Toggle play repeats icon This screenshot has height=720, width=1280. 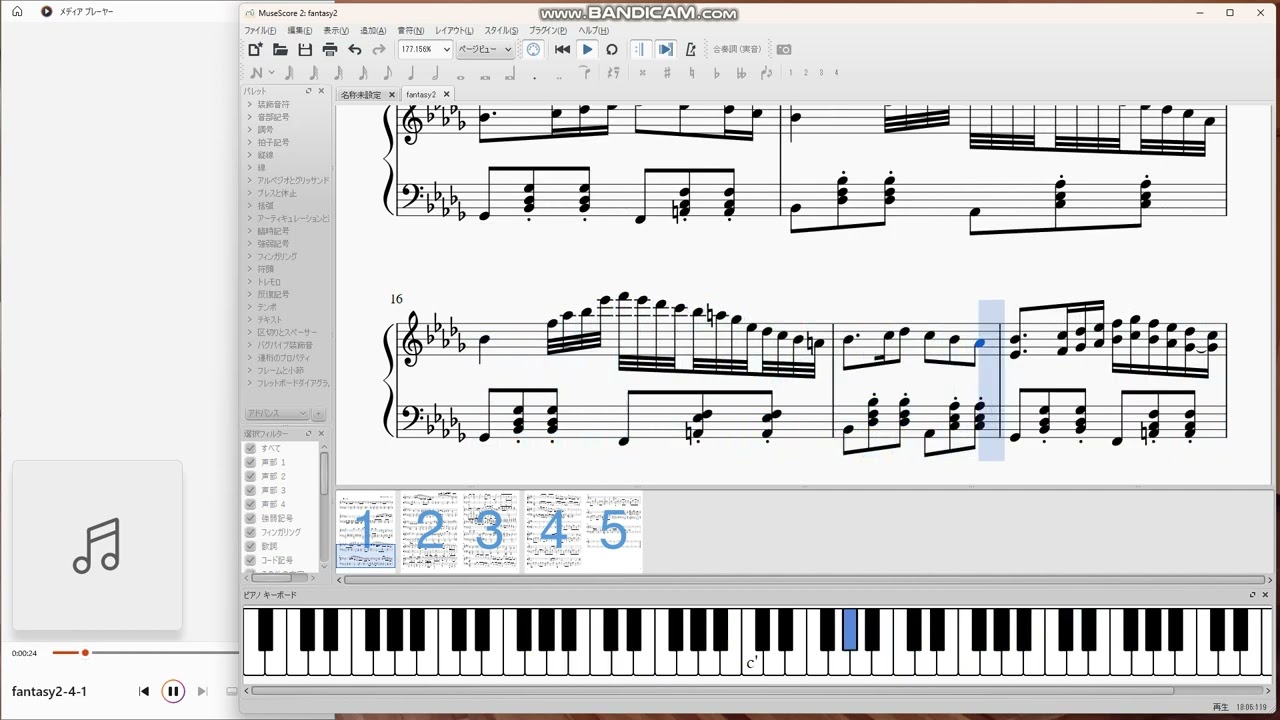click(641, 49)
